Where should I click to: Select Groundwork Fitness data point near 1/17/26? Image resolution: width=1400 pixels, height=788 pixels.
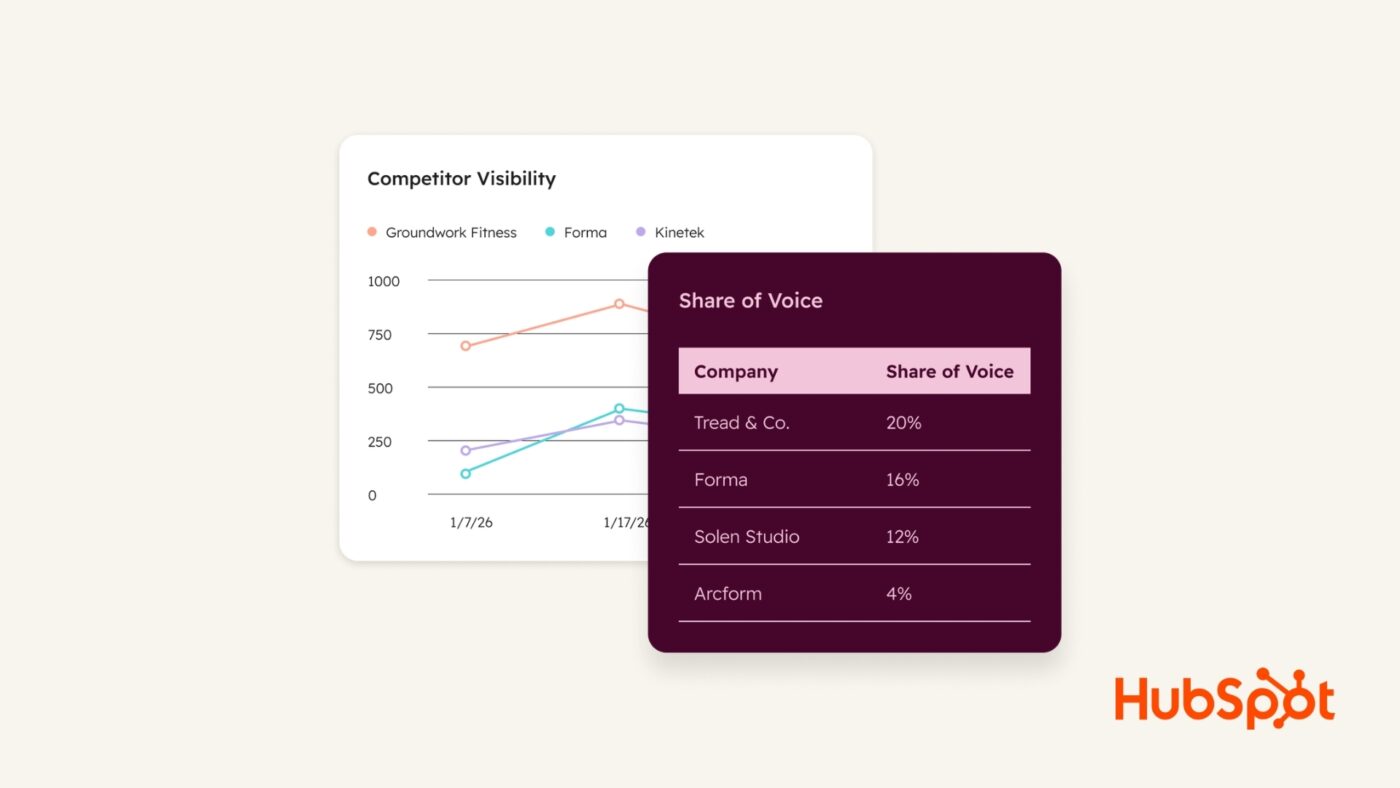pos(619,304)
